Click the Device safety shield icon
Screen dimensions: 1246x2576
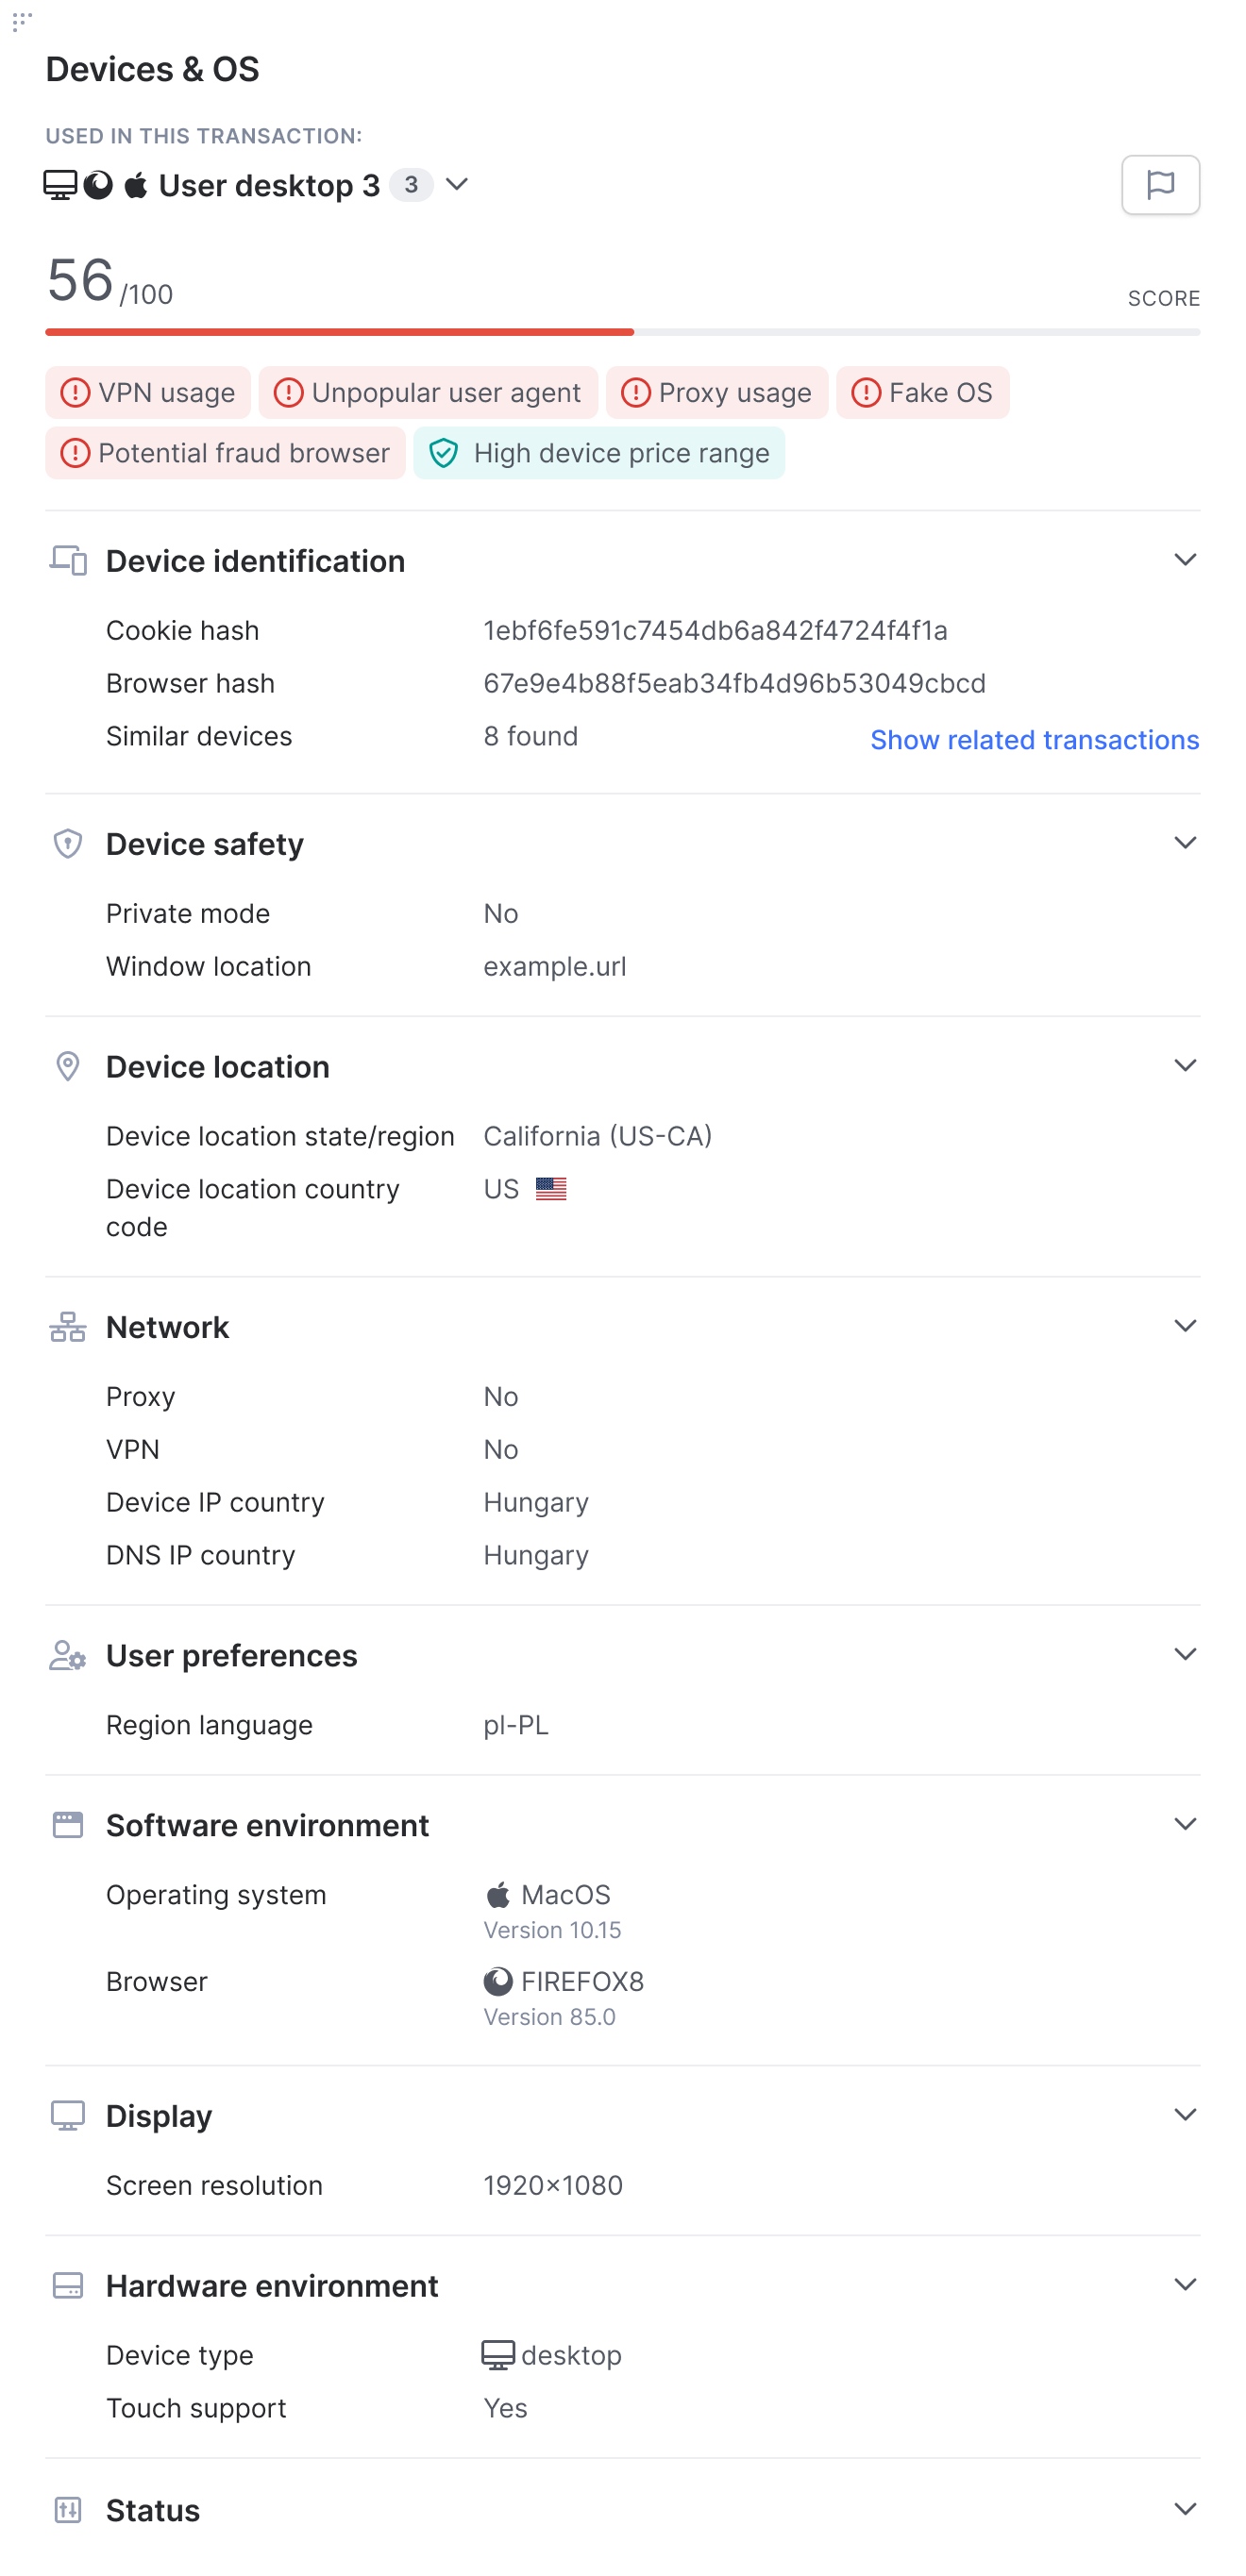coord(68,844)
